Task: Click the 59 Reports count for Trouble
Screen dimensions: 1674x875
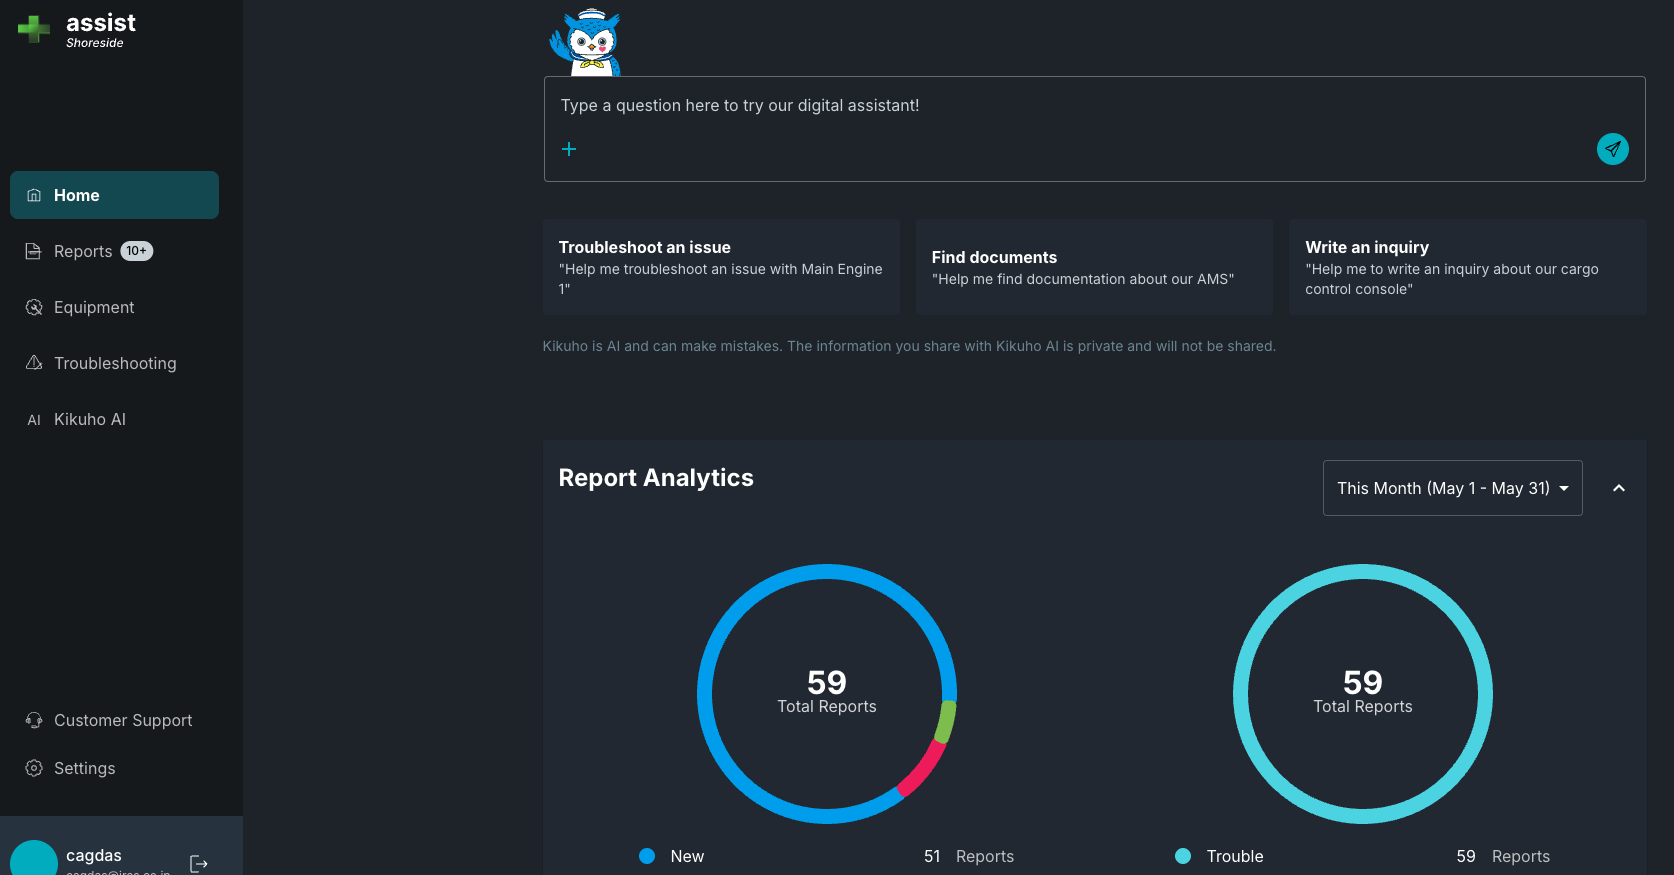Action: (1503, 856)
